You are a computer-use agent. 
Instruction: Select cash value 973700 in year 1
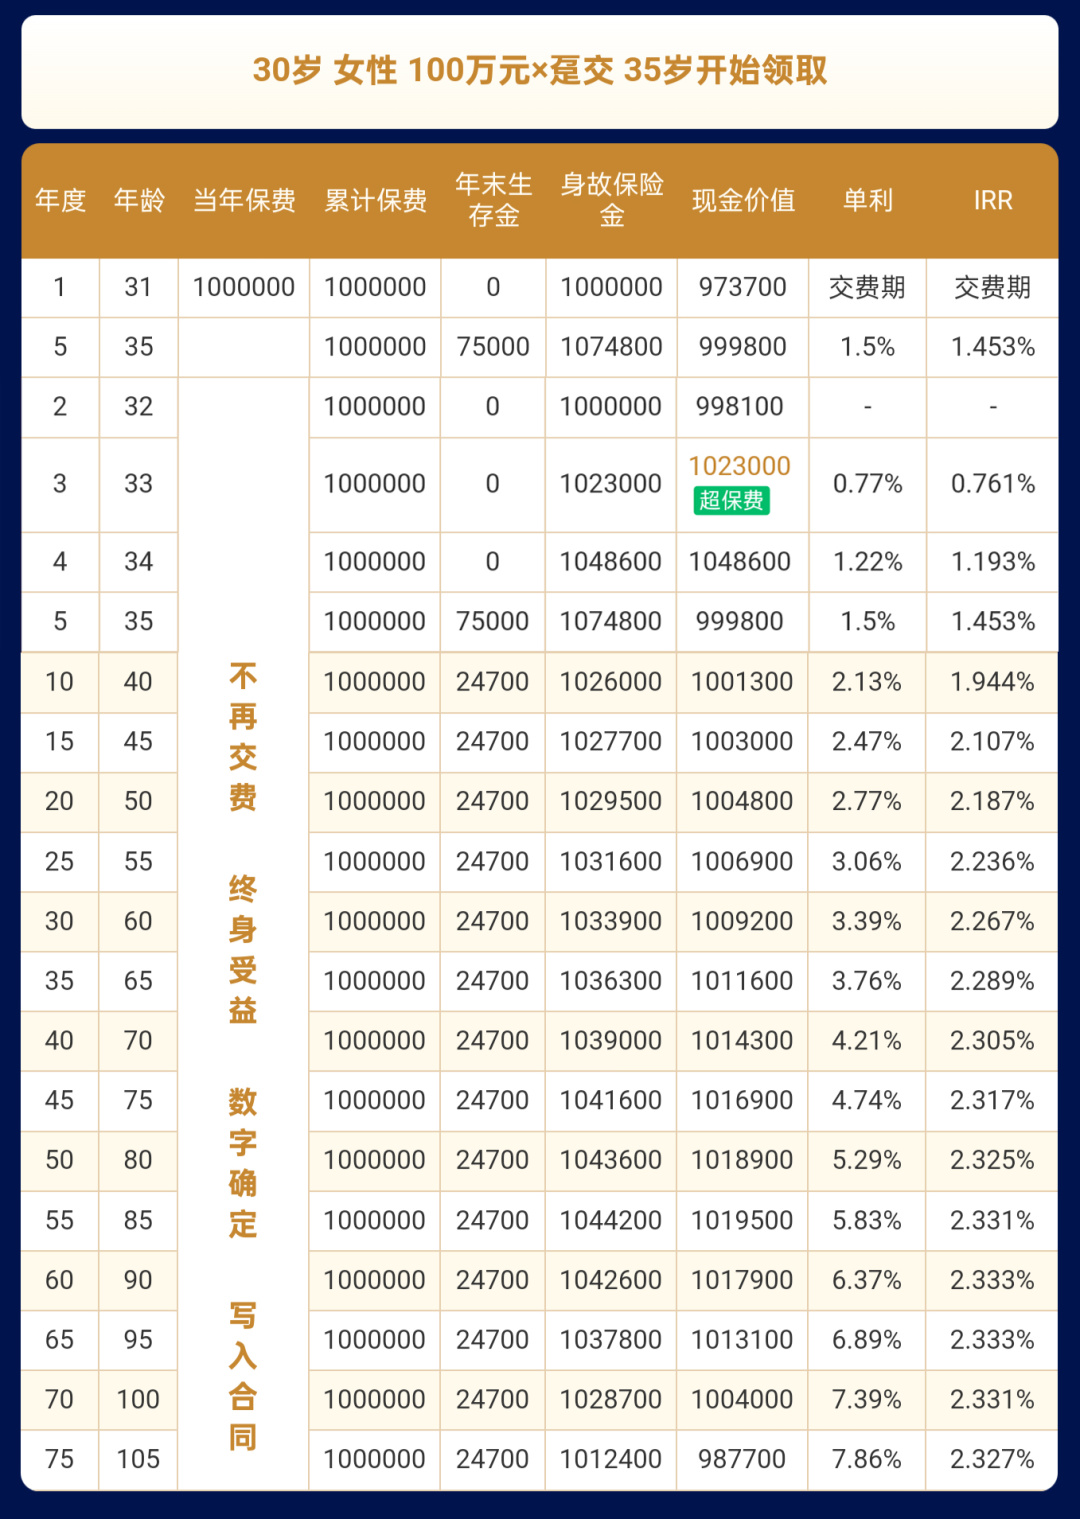743,287
